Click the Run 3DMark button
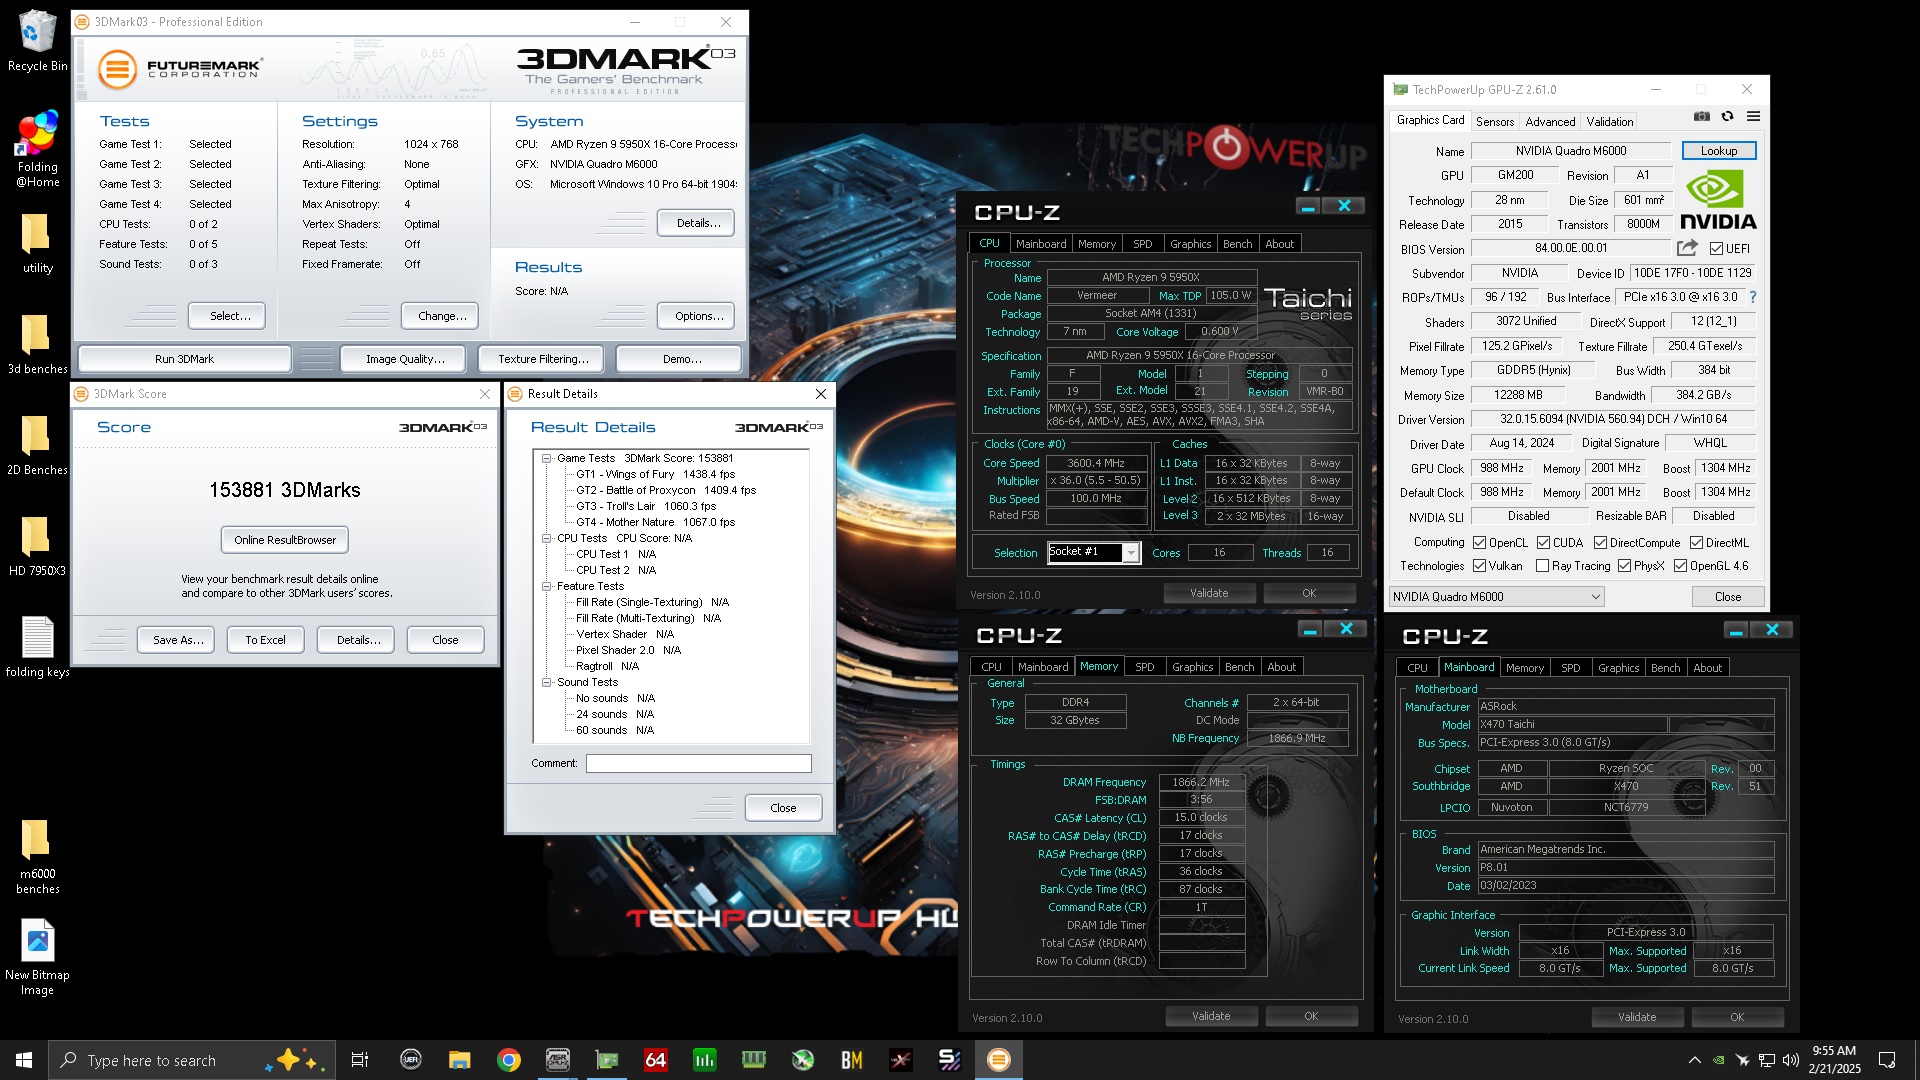Screen dimensions: 1920x1080 click(184, 359)
